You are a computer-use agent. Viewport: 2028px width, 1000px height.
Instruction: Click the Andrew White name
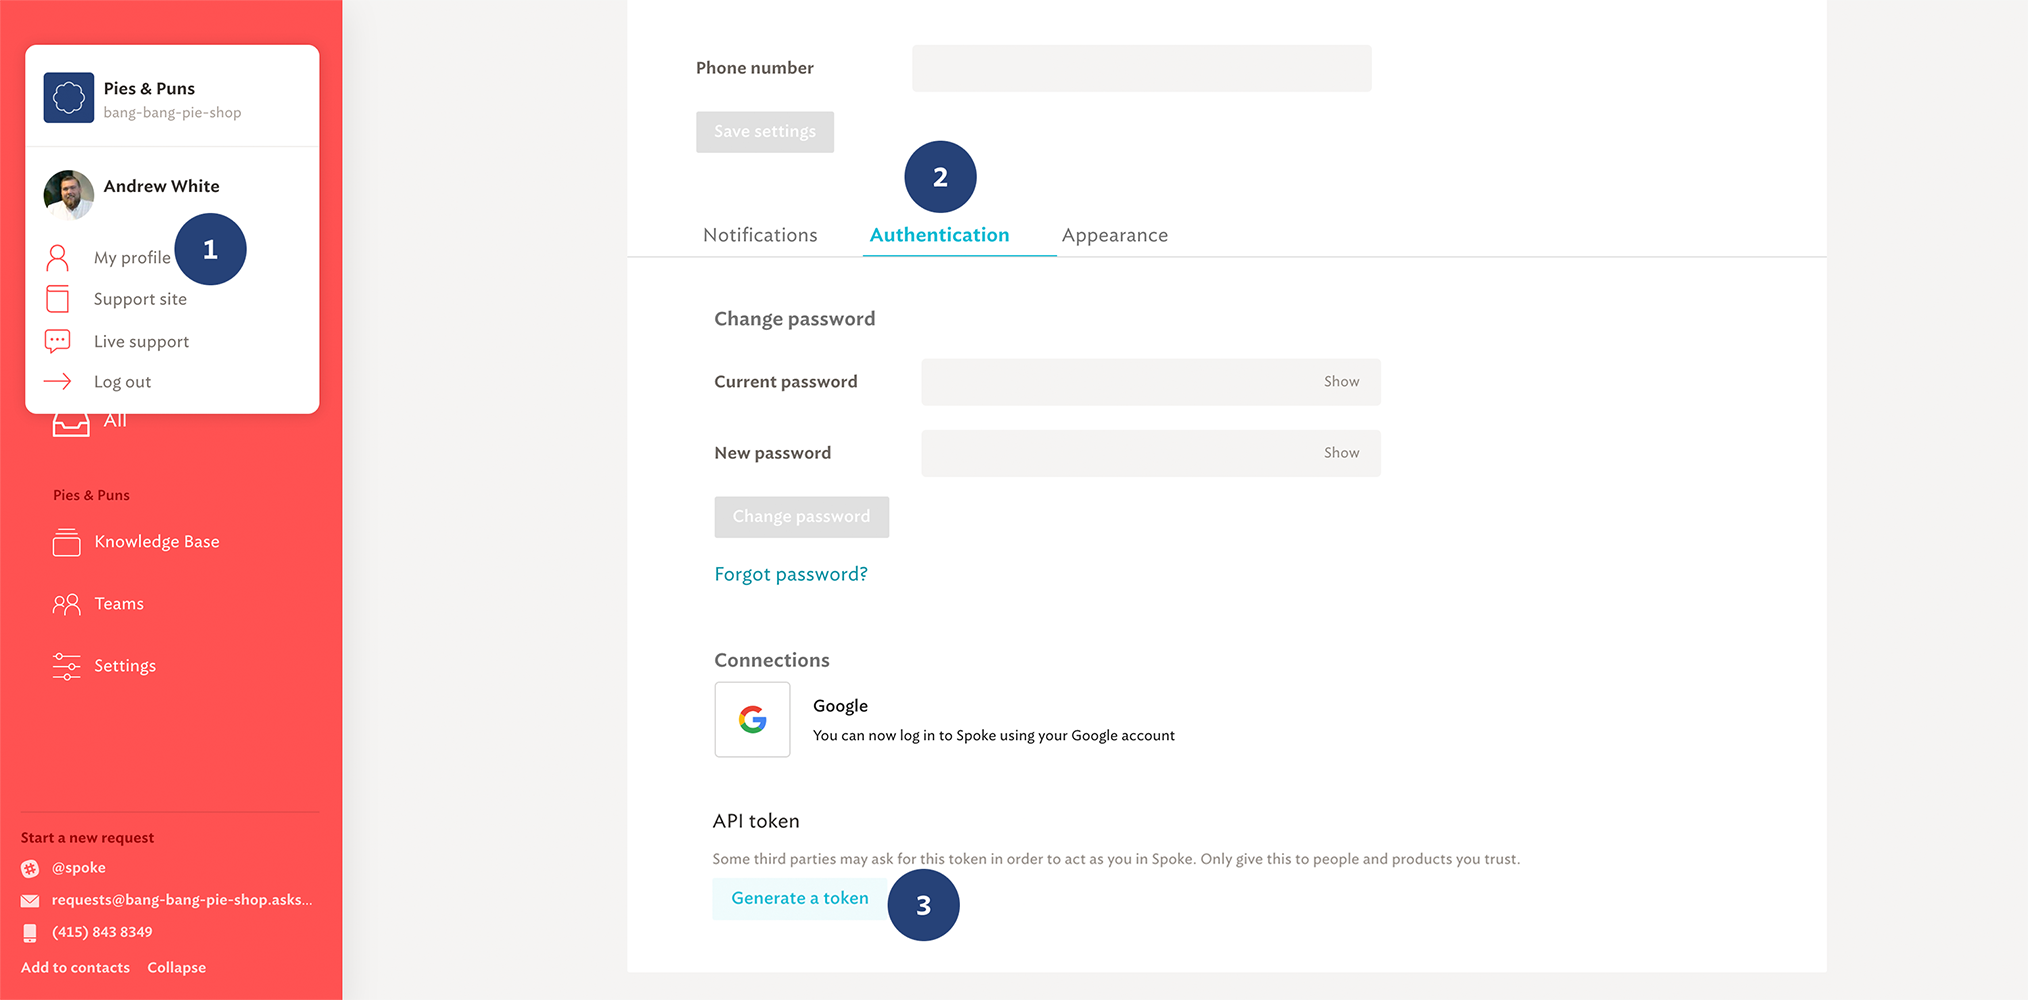click(161, 186)
